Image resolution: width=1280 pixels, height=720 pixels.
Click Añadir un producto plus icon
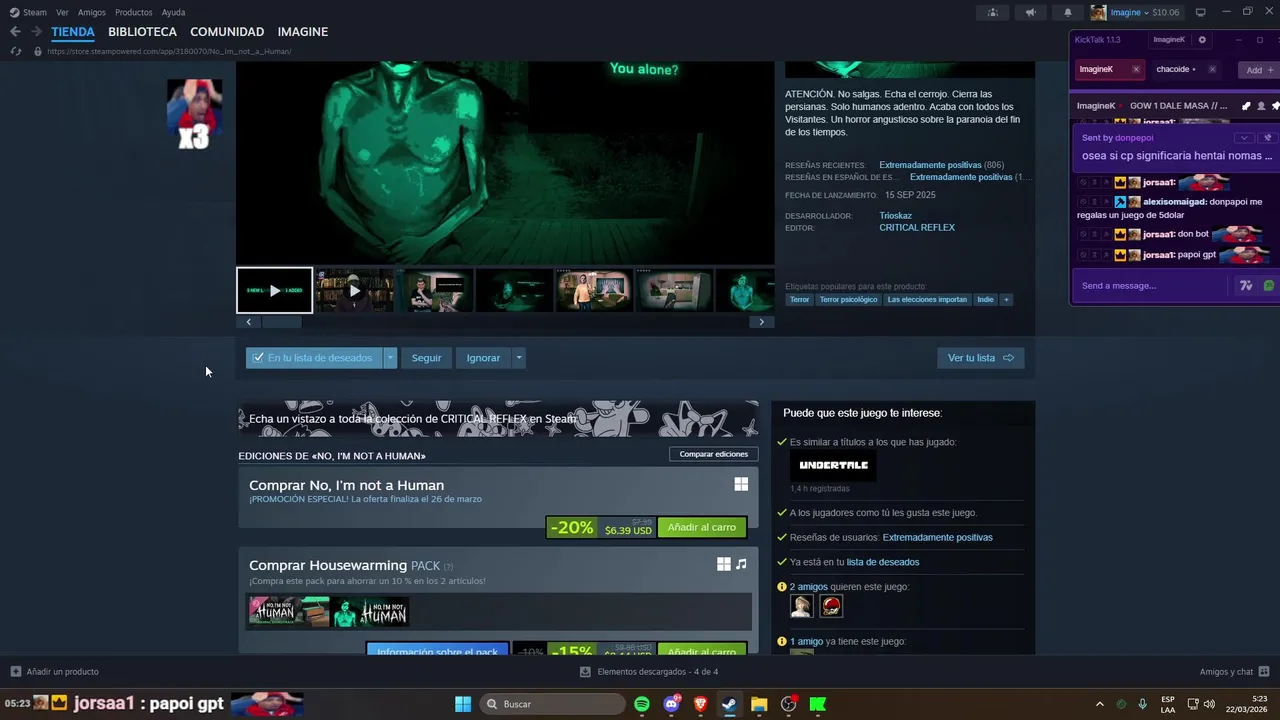(15, 672)
